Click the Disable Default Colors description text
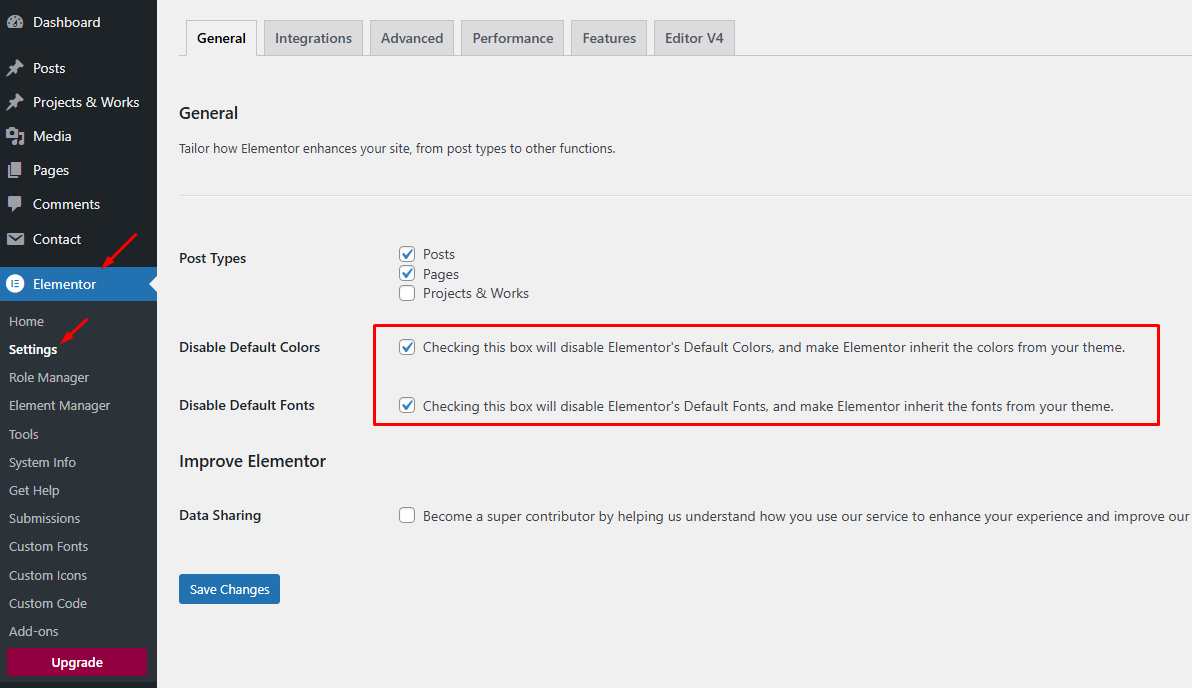1192x688 pixels. tap(774, 347)
